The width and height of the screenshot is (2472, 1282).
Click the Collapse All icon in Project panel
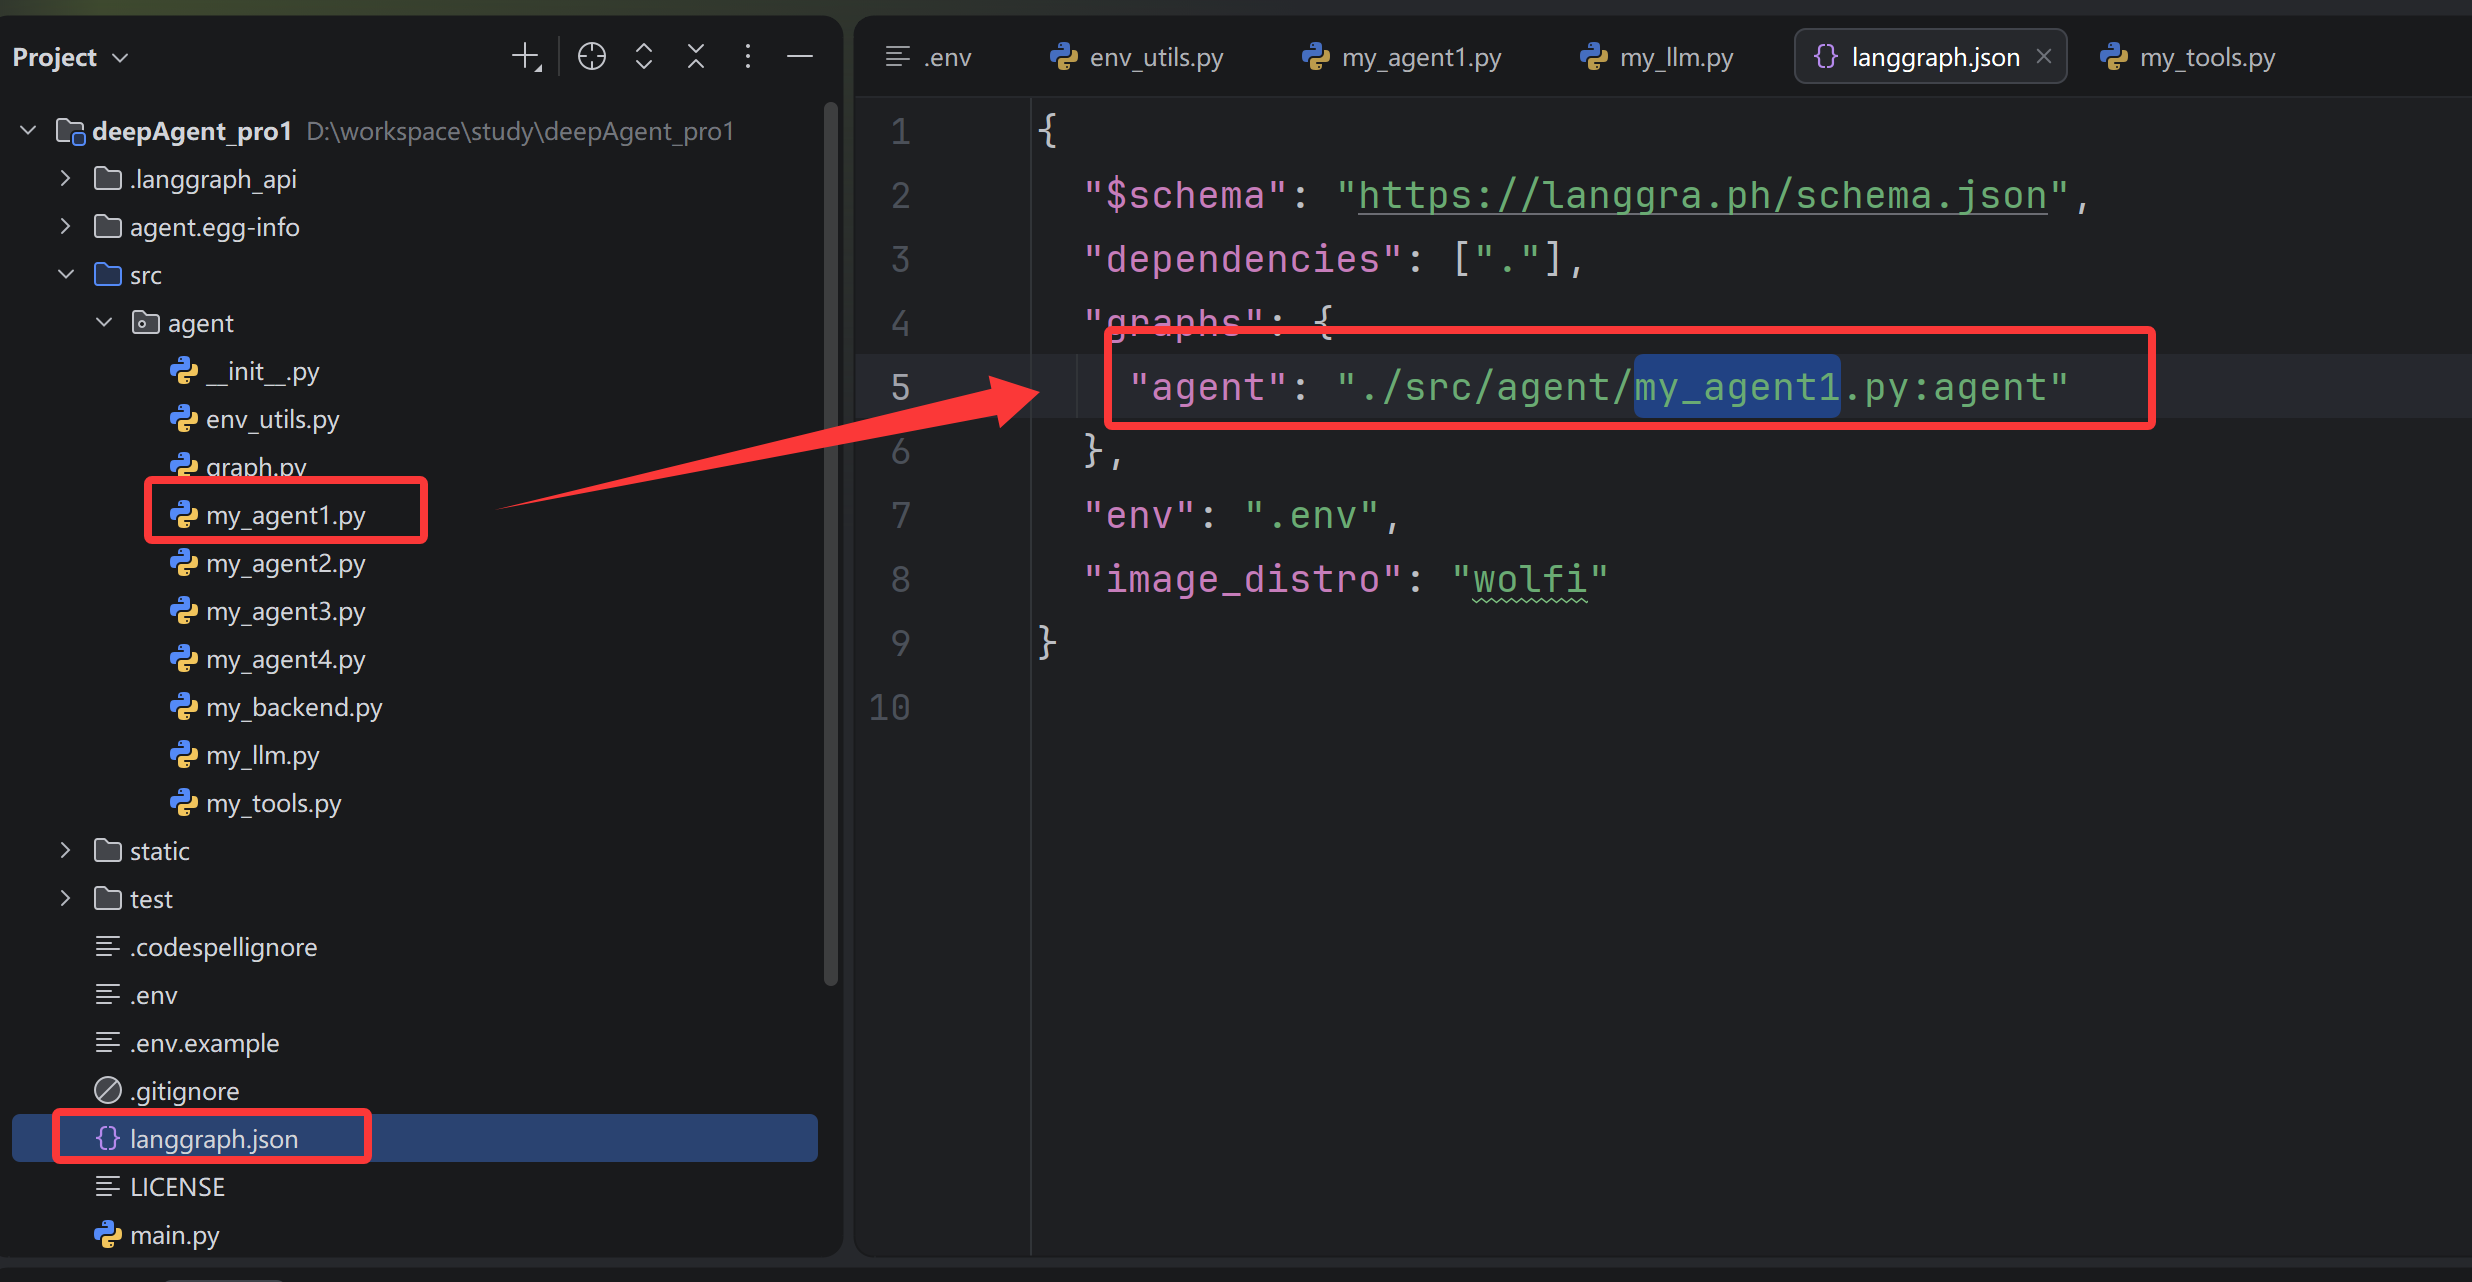pos(696,57)
